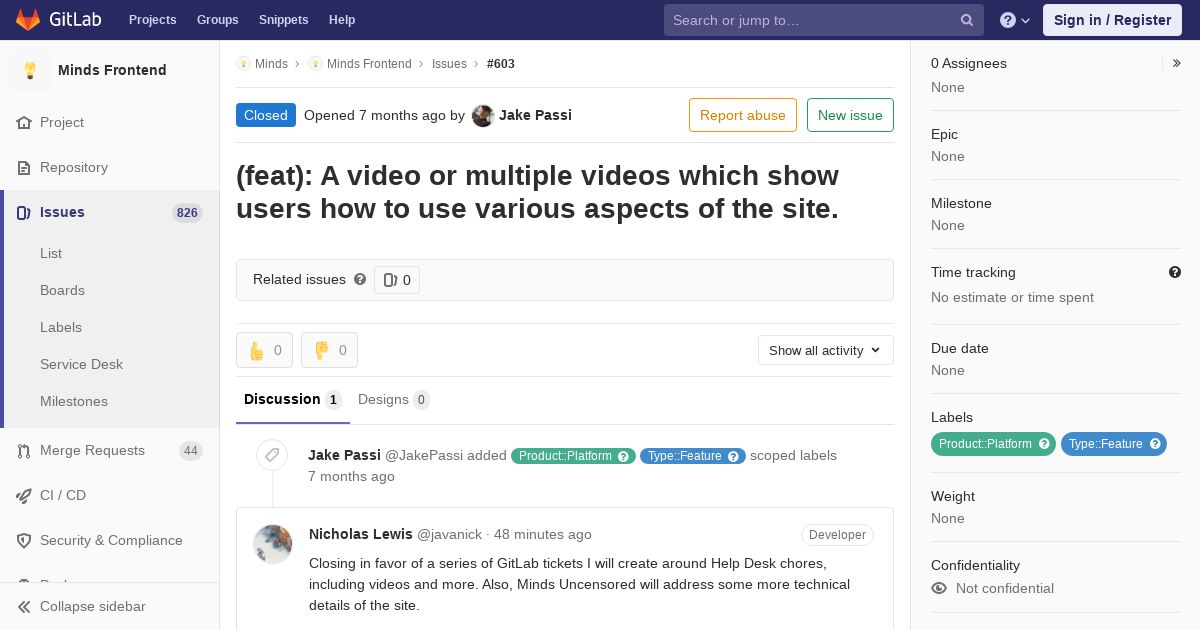Click the Issues count badge 826
Image resolution: width=1200 pixels, height=630 pixels.
(x=187, y=212)
